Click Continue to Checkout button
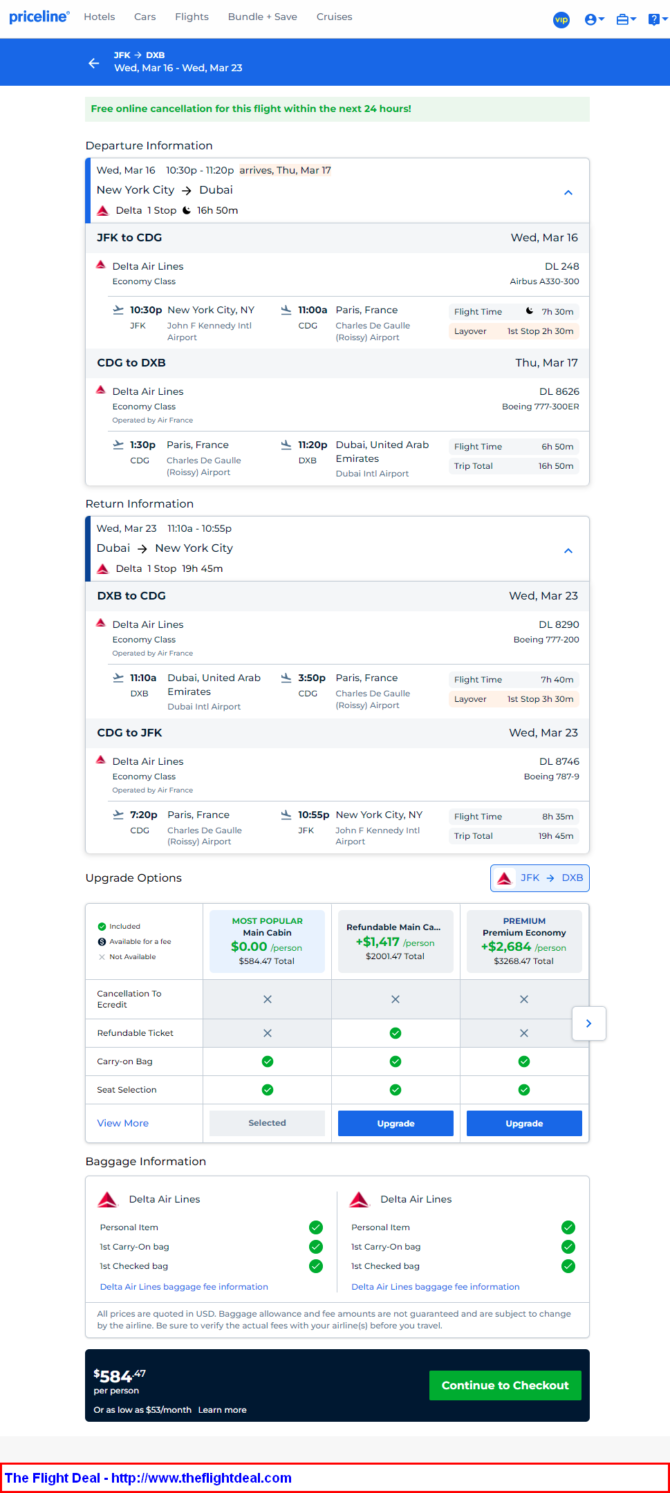This screenshot has height=1493, width=670. [505, 1385]
